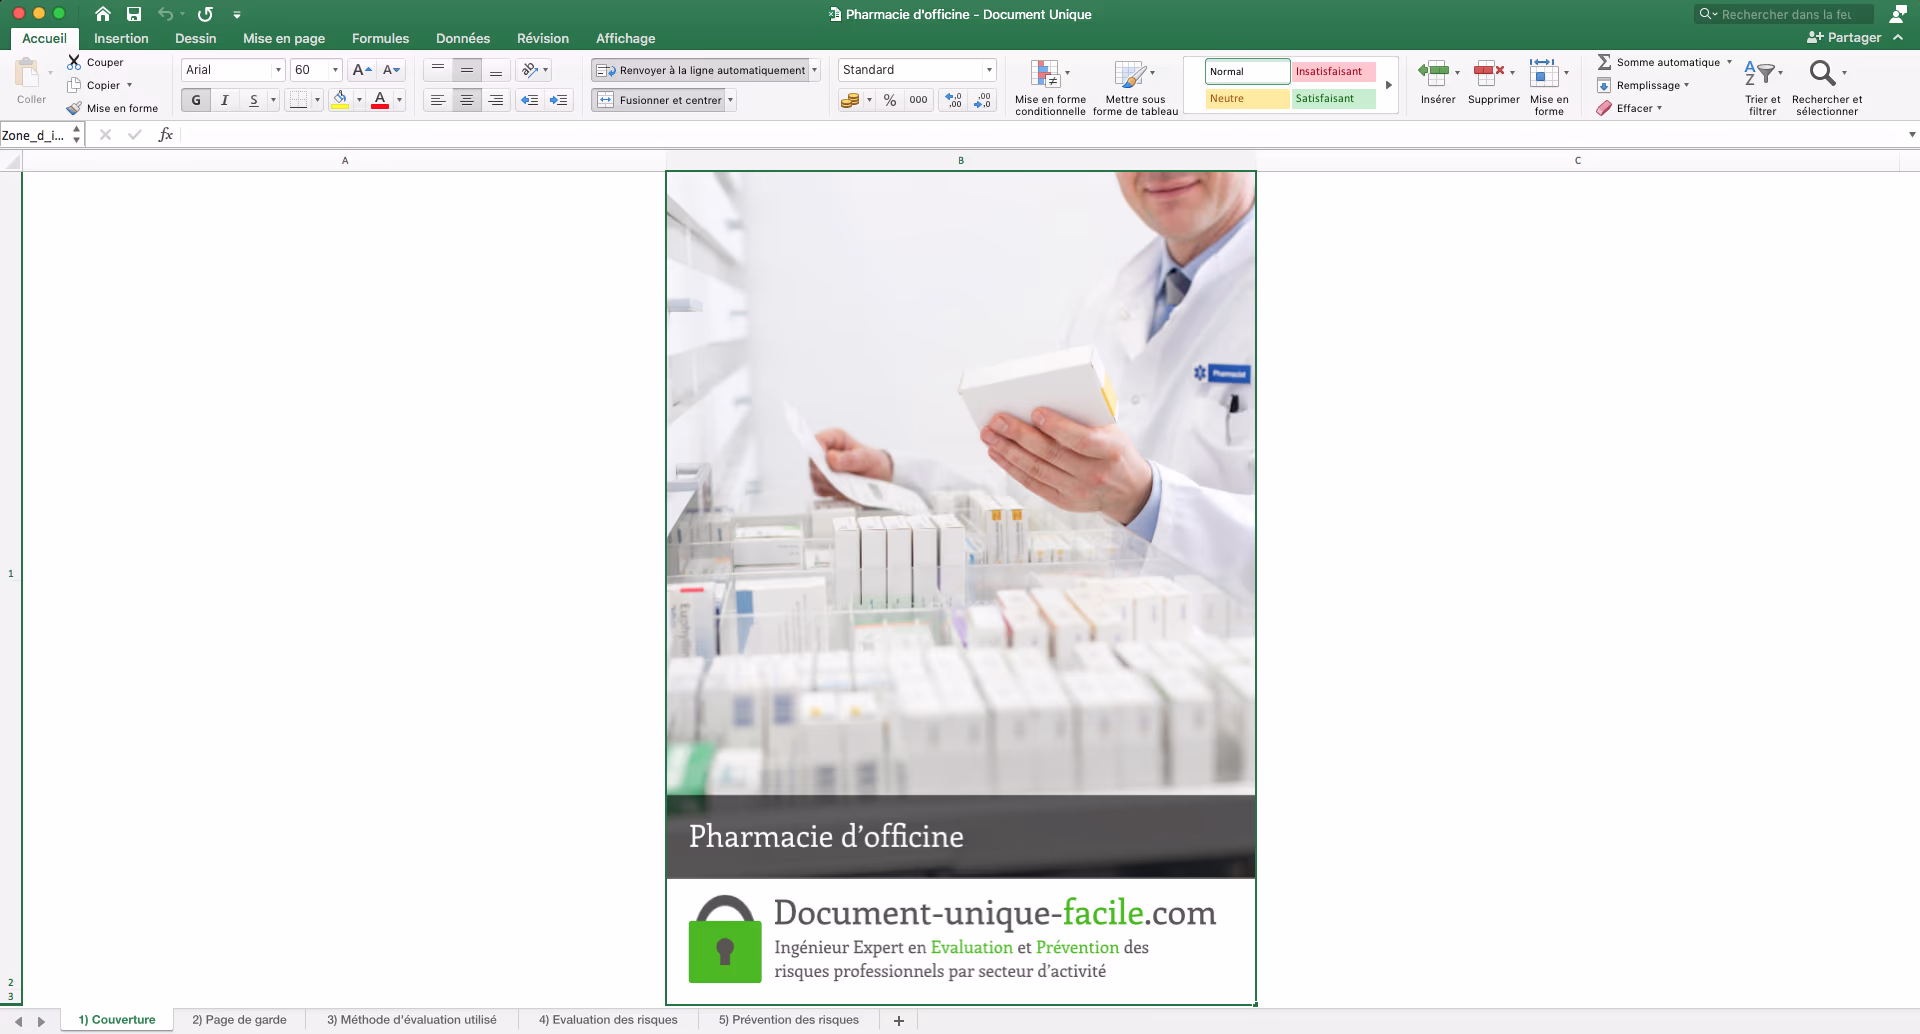Screen dimensions: 1920x1034
Task: Open the font size 60 dropdown
Action: 335,70
